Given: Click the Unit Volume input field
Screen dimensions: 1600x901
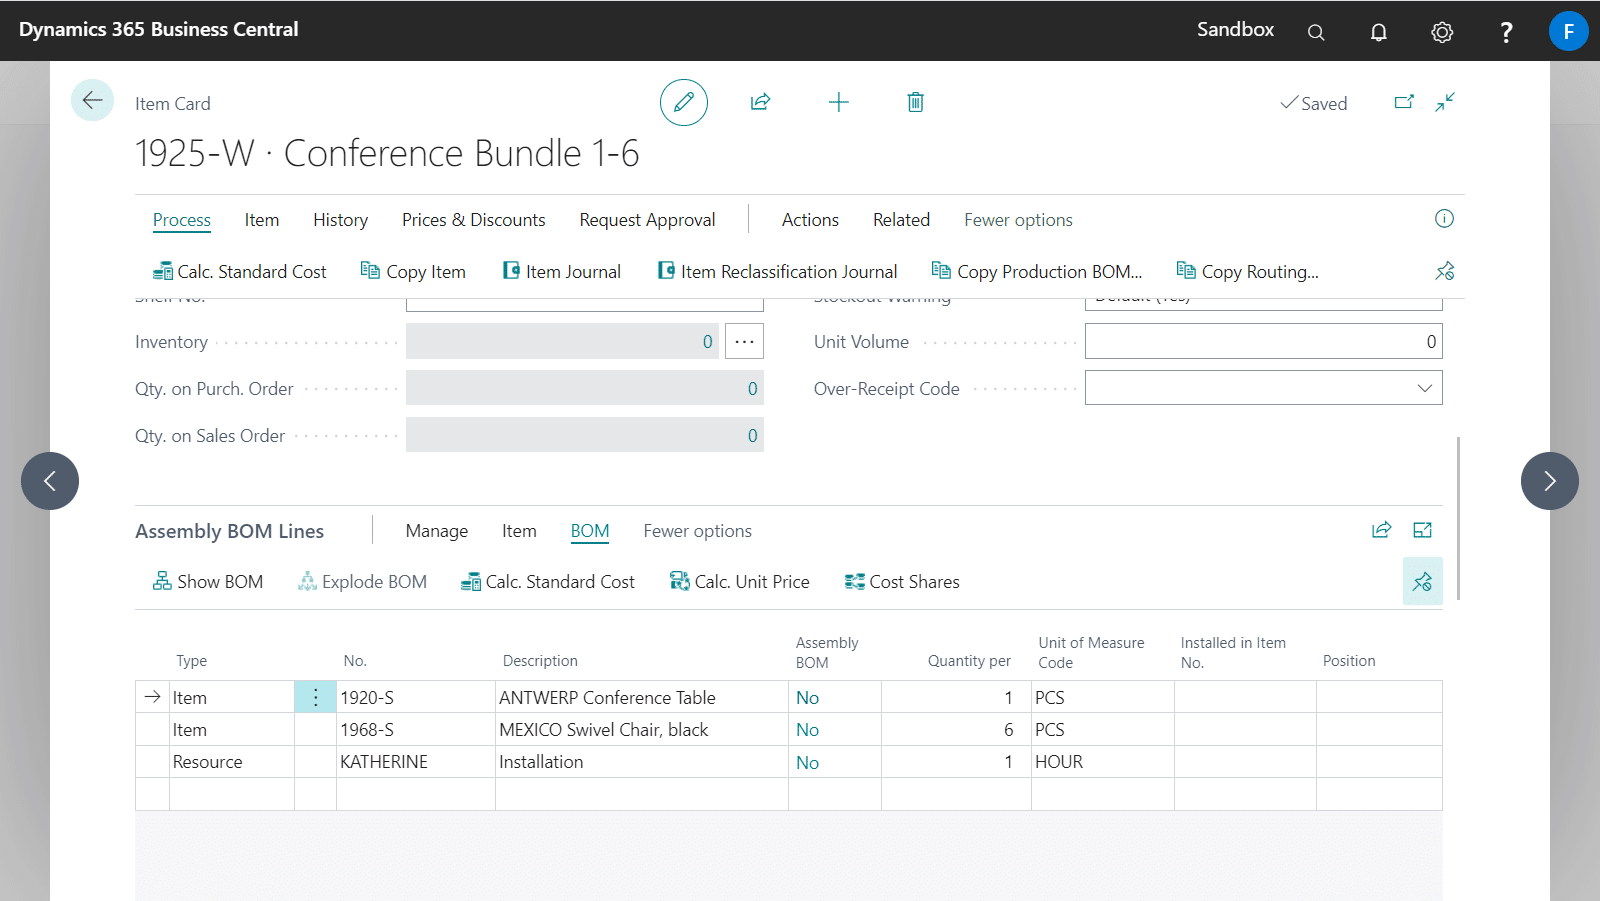Looking at the screenshot, I should 1264,341.
